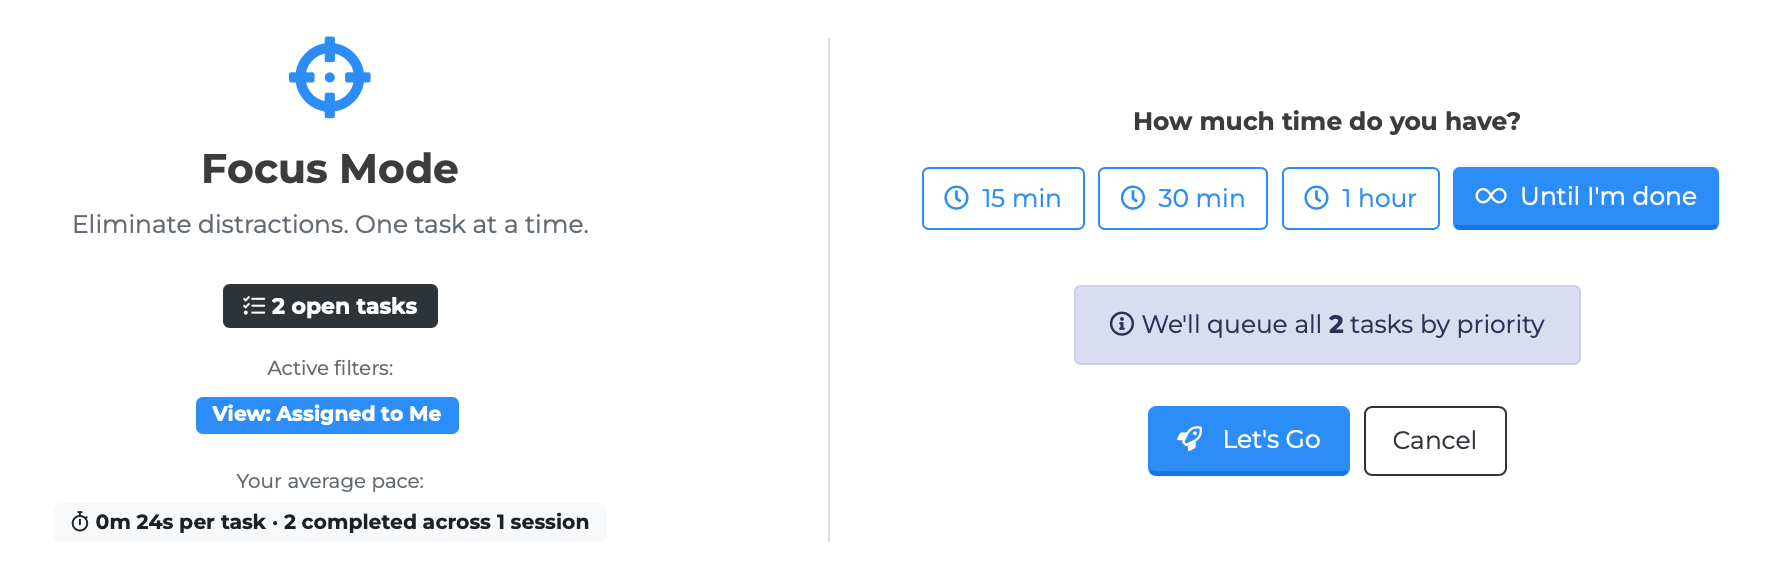The height and width of the screenshot is (576, 1784).
Task: Click the task list icon on open tasks badge
Action: tap(254, 306)
